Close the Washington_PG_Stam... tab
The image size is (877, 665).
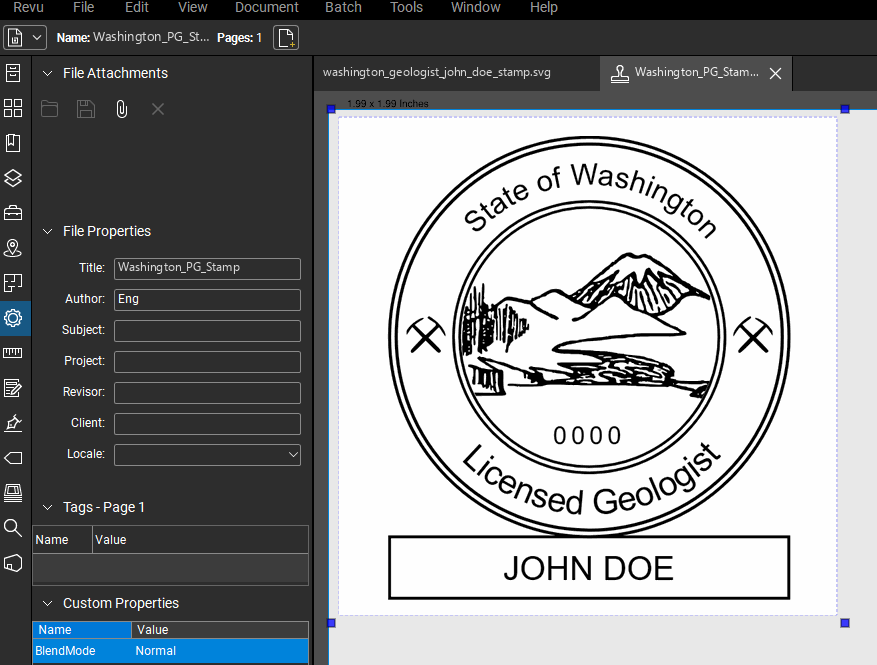pyautogui.click(x=775, y=73)
